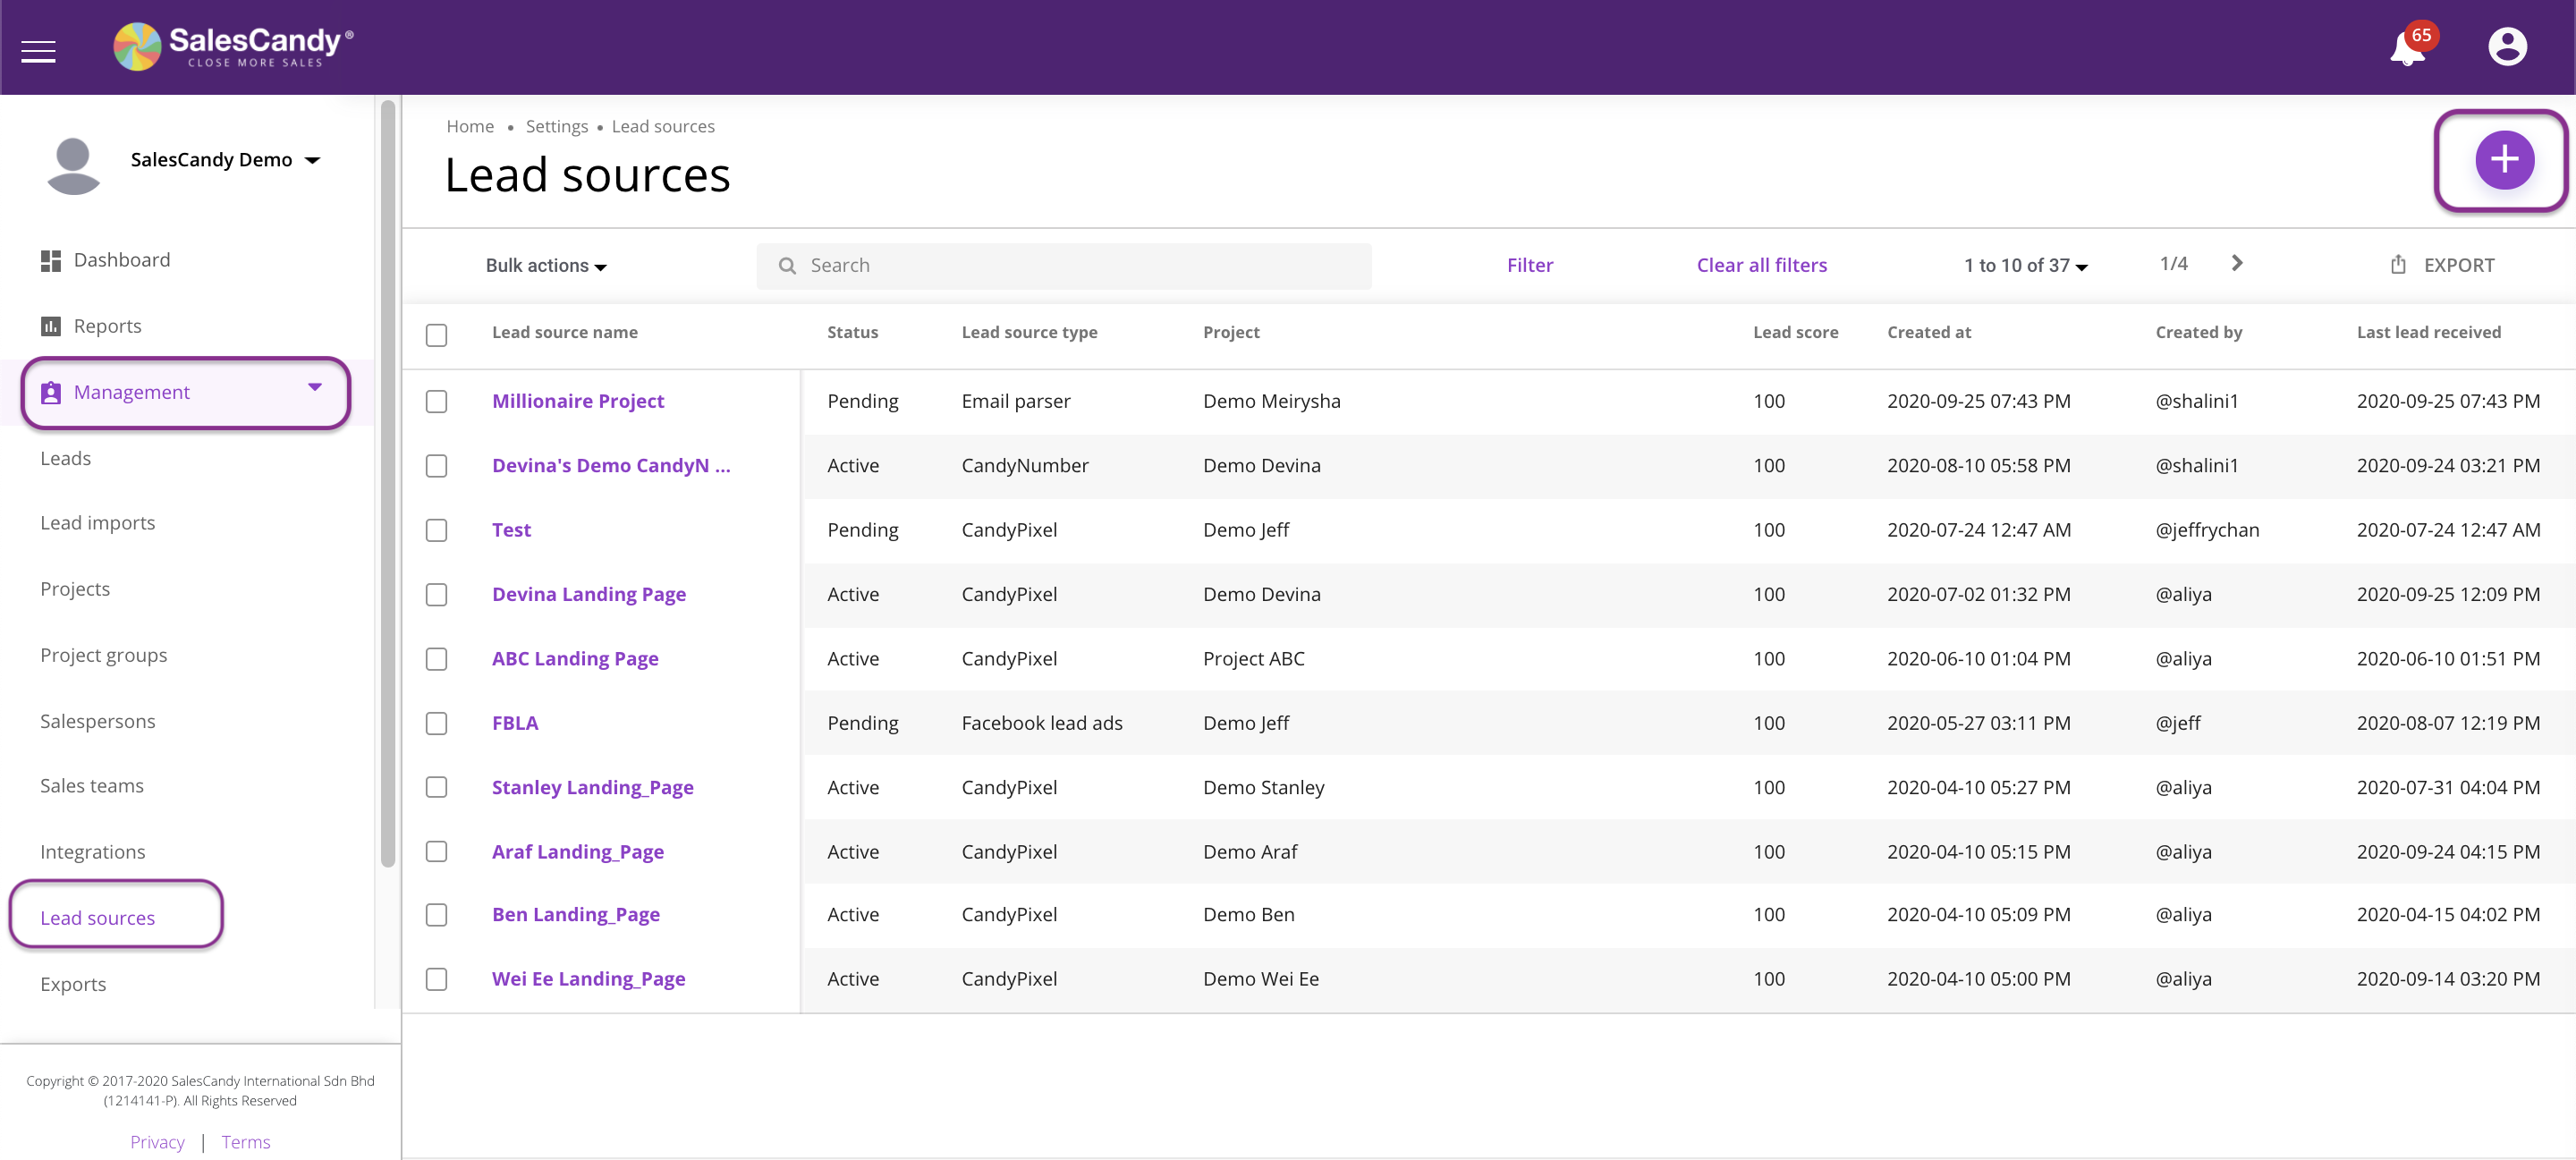Open the Bulk actions dropdown

point(546,265)
